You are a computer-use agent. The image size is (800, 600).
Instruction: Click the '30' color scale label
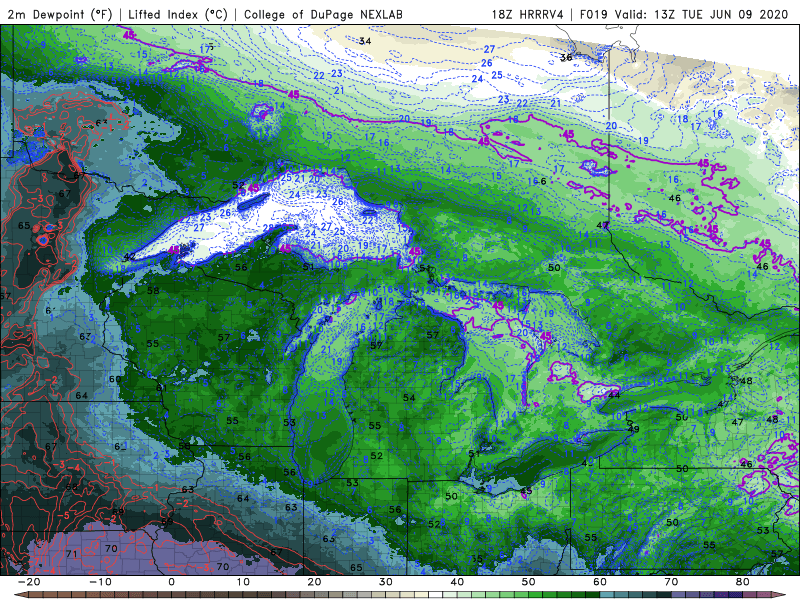pos(386,582)
